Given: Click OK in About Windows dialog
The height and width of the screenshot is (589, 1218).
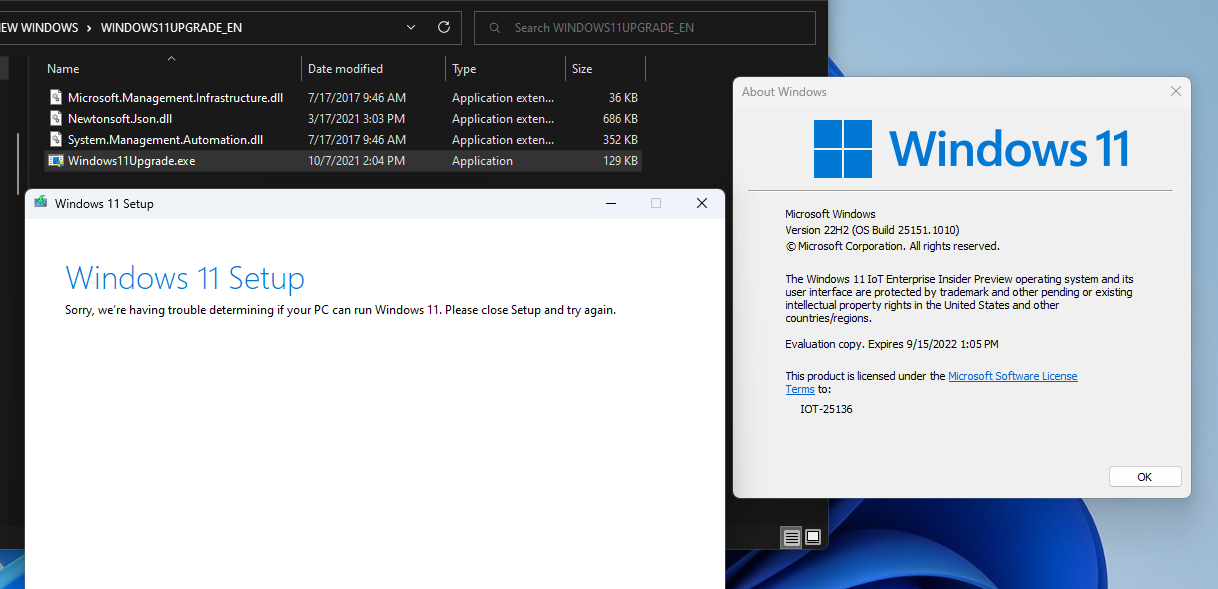Looking at the screenshot, I should 1145,477.
